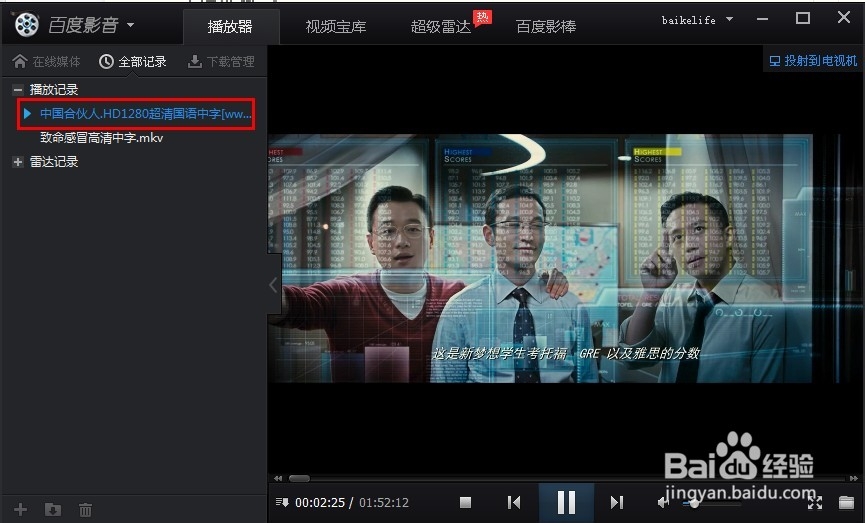Minimize the player window
The height and width of the screenshot is (523, 865).
pos(762,19)
